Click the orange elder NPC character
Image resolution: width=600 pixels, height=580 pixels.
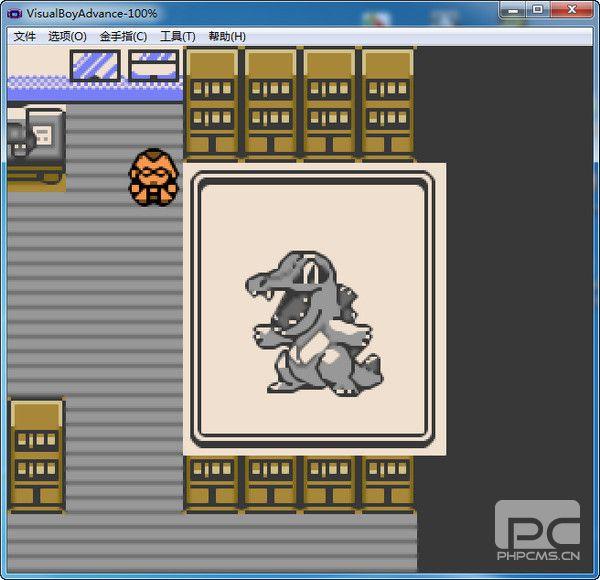point(153,178)
